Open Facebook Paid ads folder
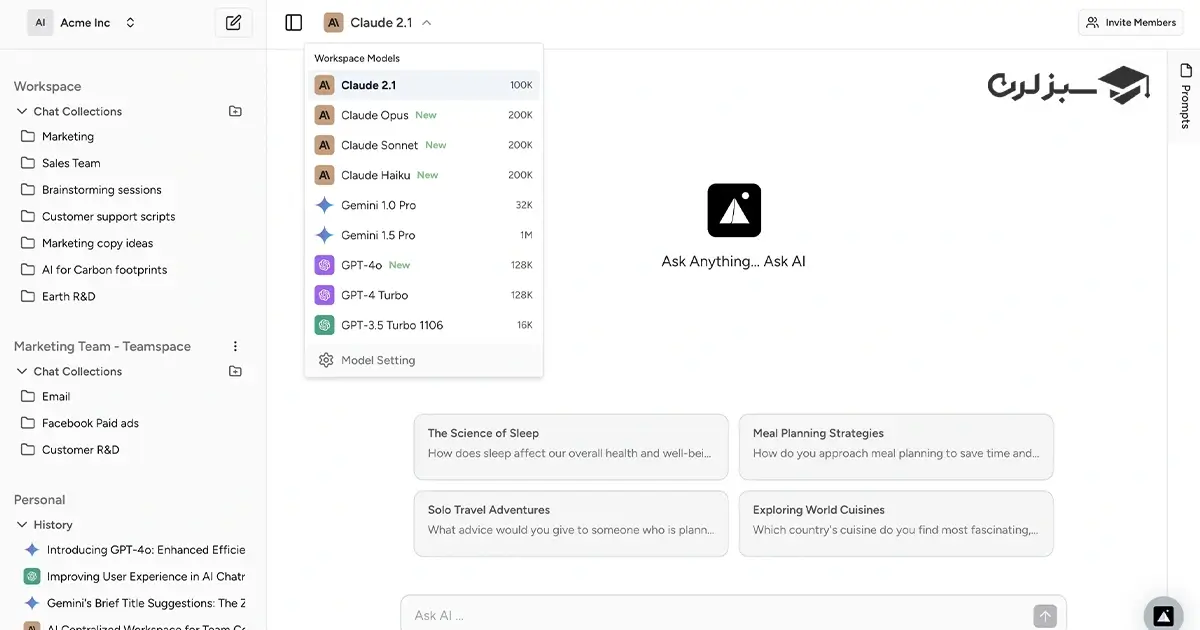Image resolution: width=1200 pixels, height=630 pixels. [90, 423]
